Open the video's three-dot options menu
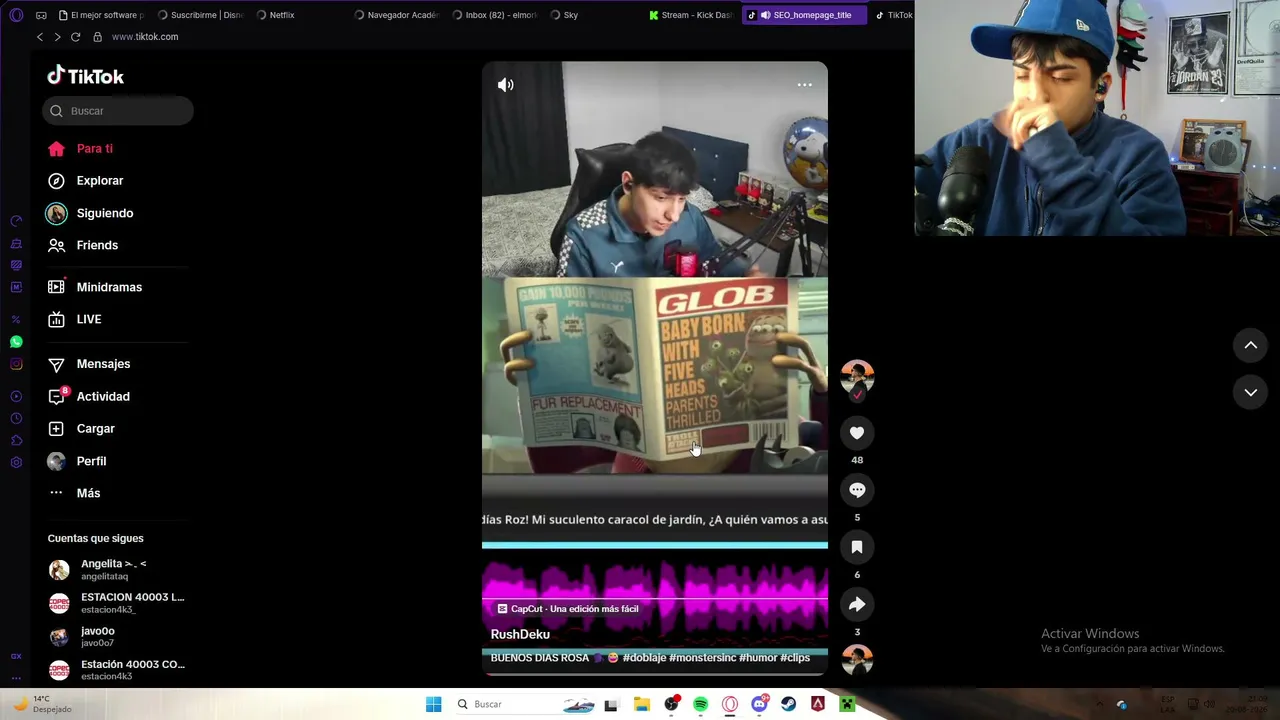 click(804, 85)
